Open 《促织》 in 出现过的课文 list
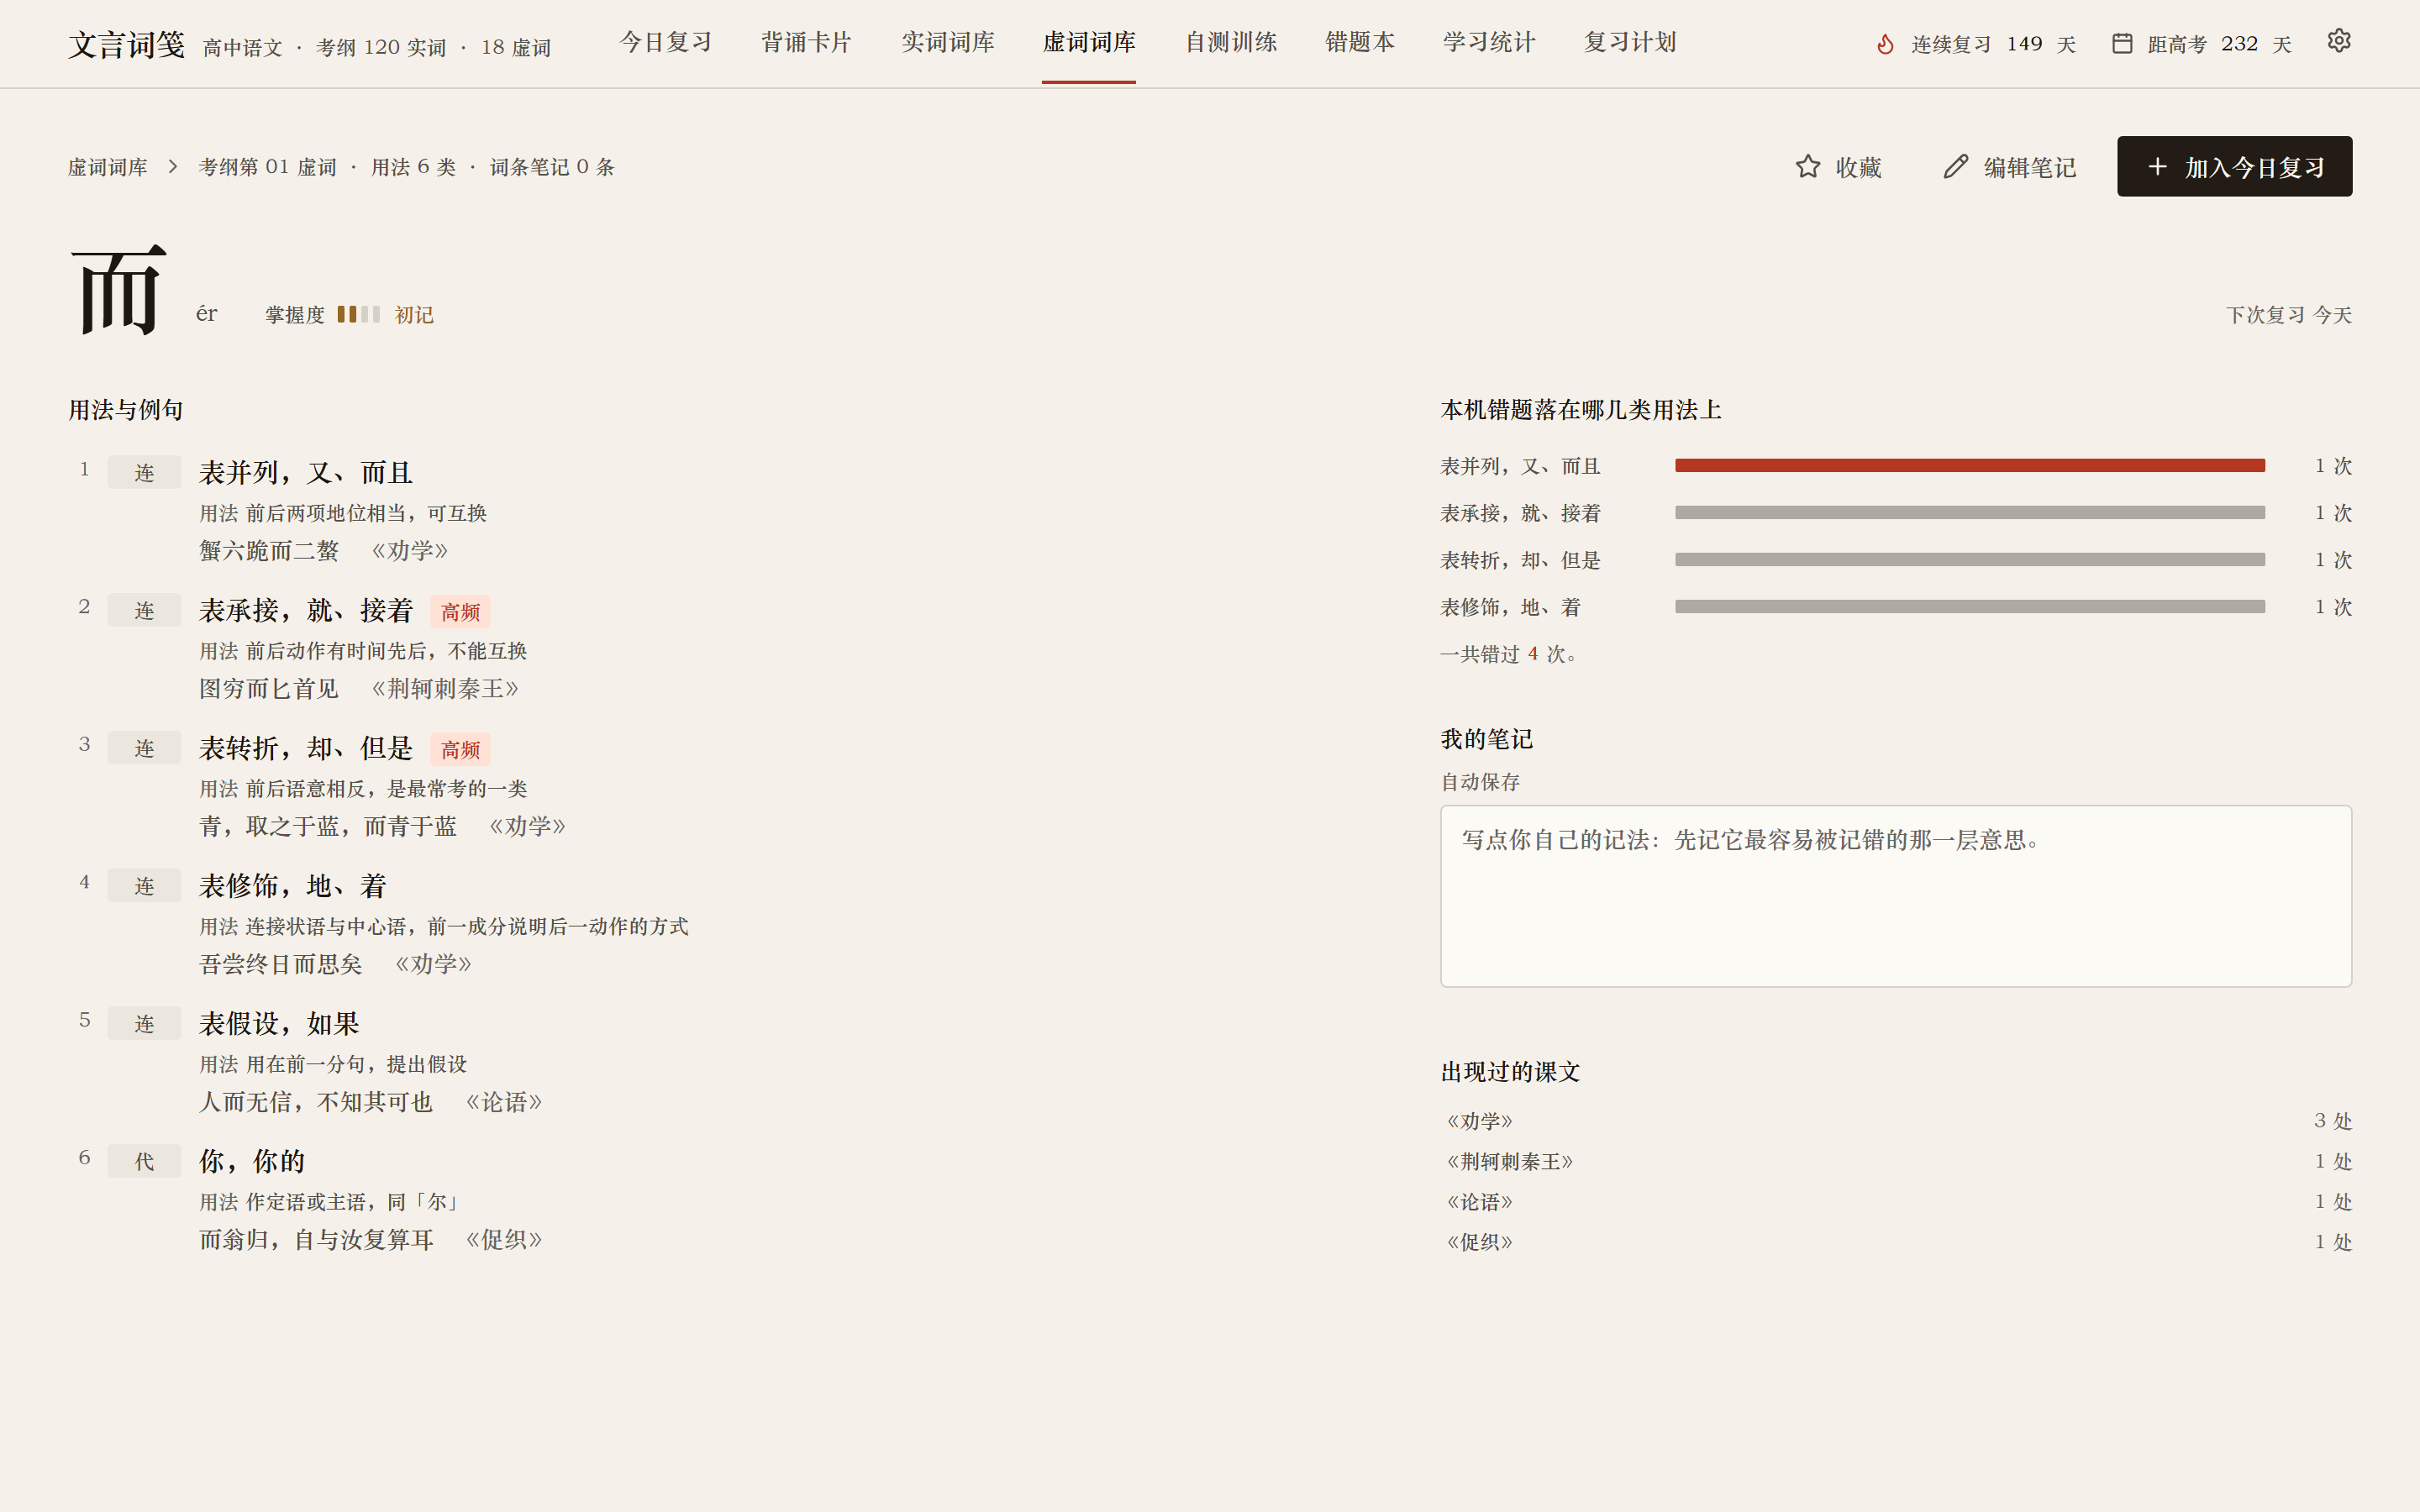The height and width of the screenshot is (1512, 2420). click(x=1895, y=1241)
